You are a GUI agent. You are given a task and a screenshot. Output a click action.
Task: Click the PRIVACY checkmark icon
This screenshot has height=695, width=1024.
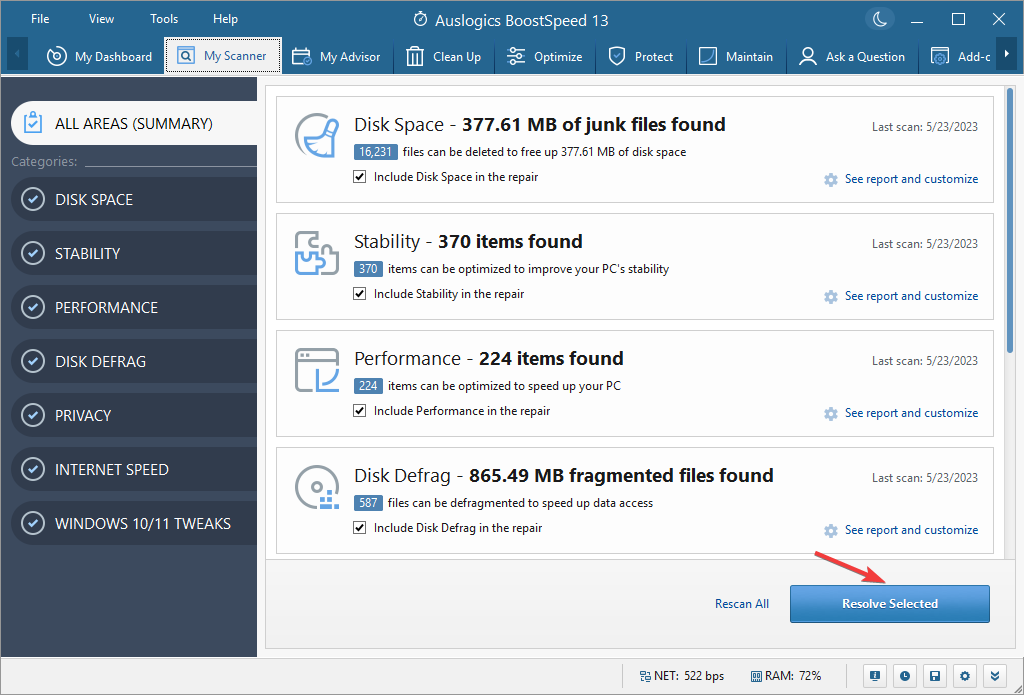tap(33, 415)
